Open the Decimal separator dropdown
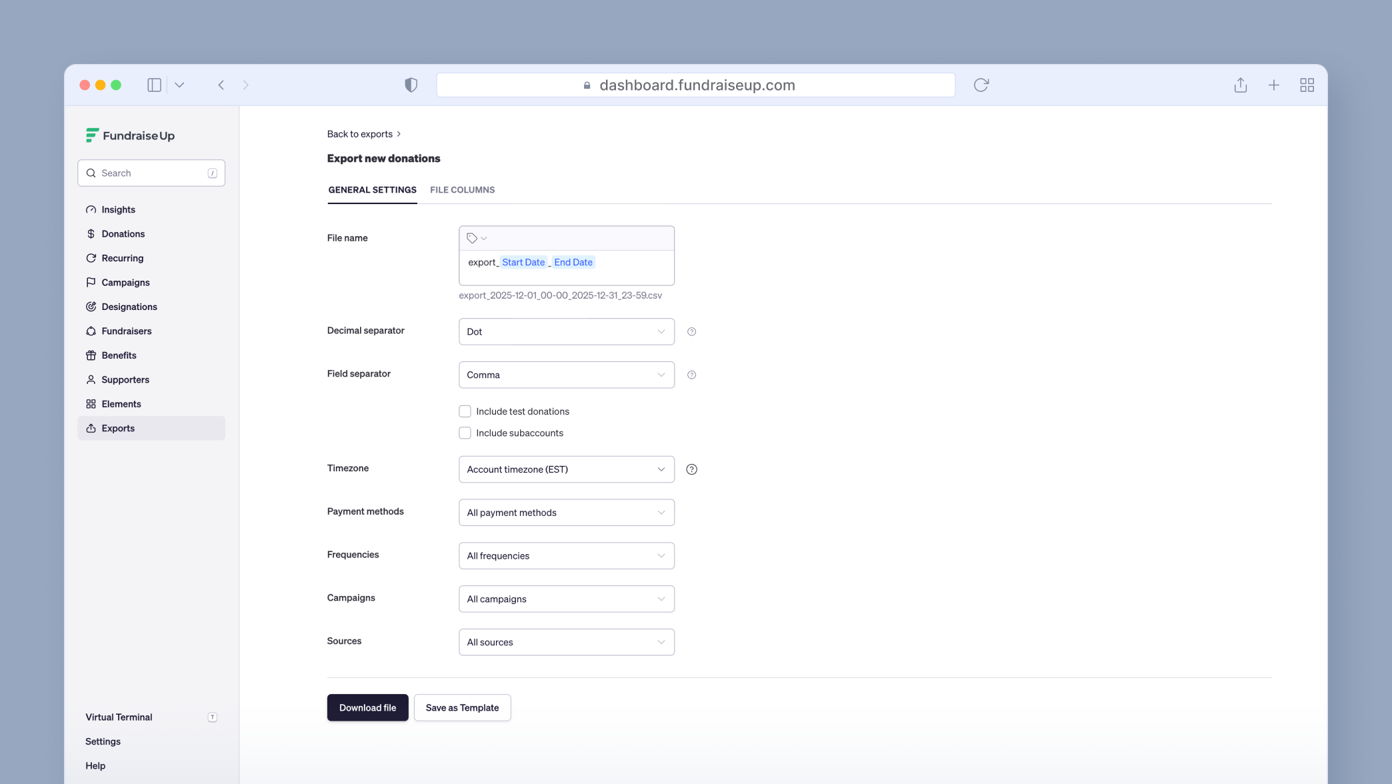The height and width of the screenshot is (784, 1392). [x=566, y=331]
